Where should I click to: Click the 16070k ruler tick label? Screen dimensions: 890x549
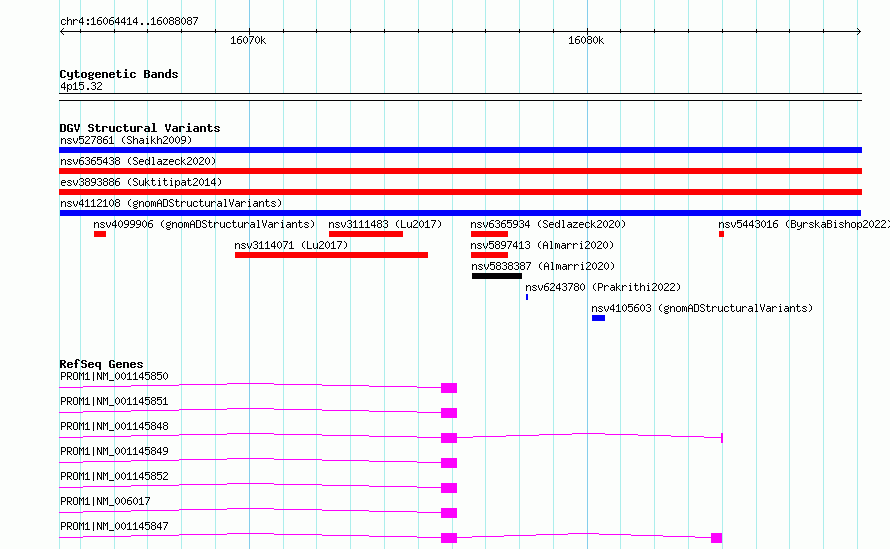[x=248, y=40]
